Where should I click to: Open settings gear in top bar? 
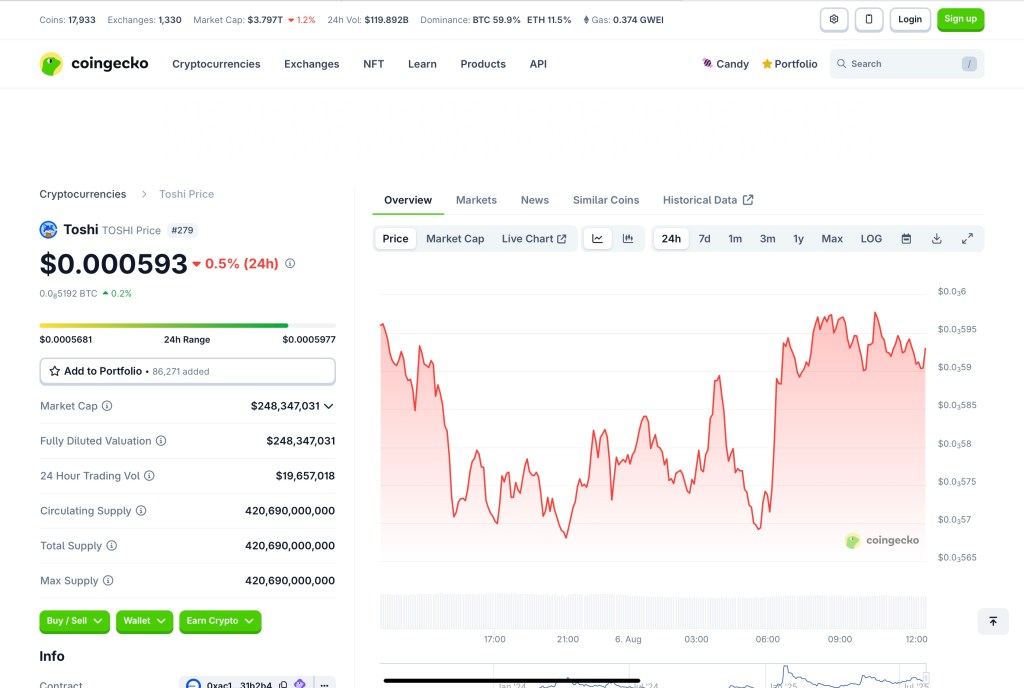pos(834,19)
